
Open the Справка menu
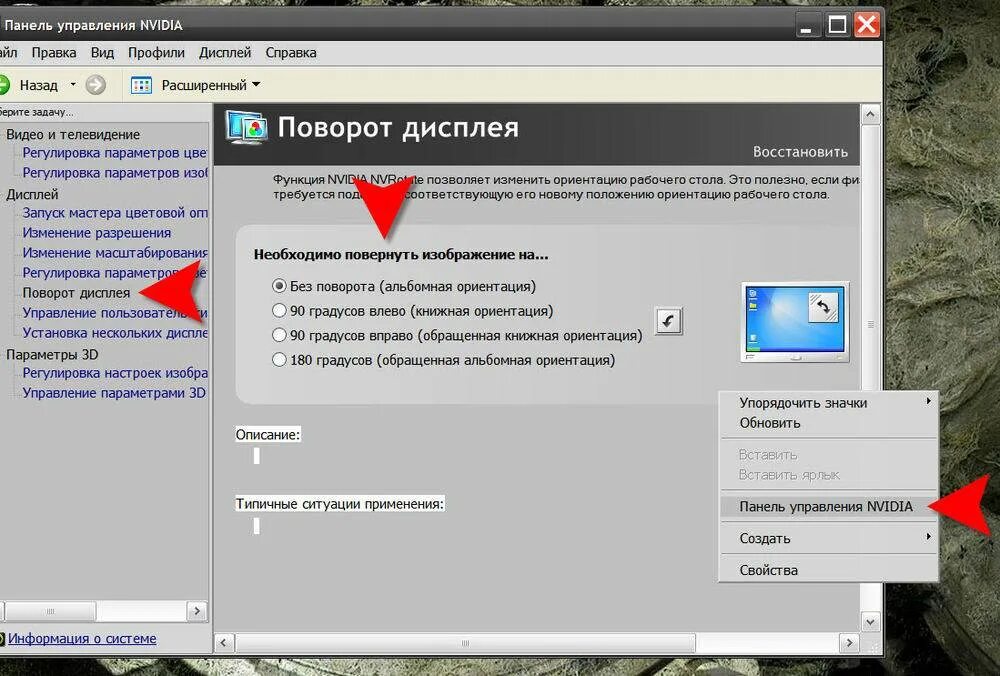291,53
